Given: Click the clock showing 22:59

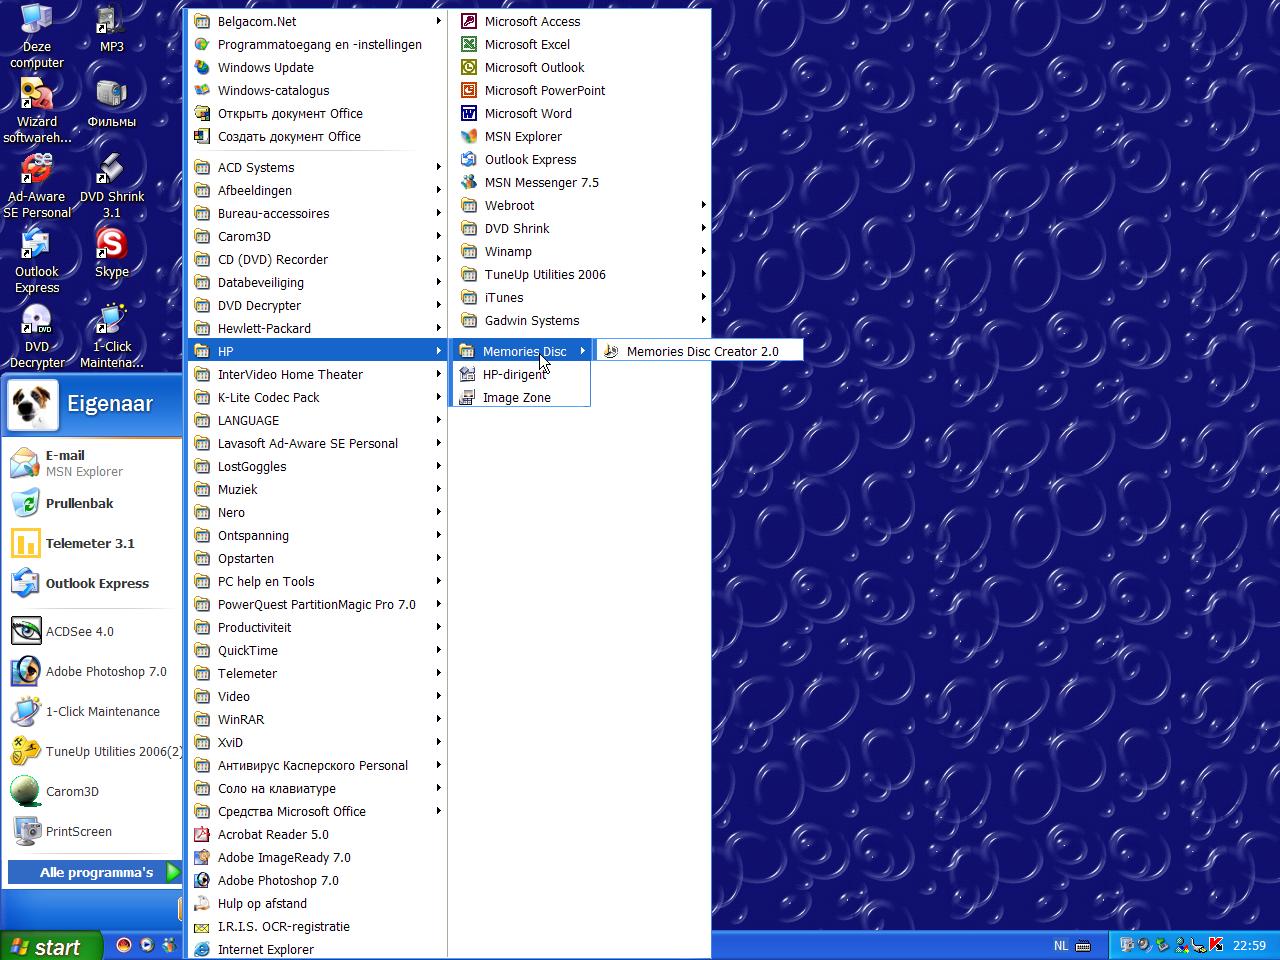Looking at the screenshot, I should tap(1249, 945).
